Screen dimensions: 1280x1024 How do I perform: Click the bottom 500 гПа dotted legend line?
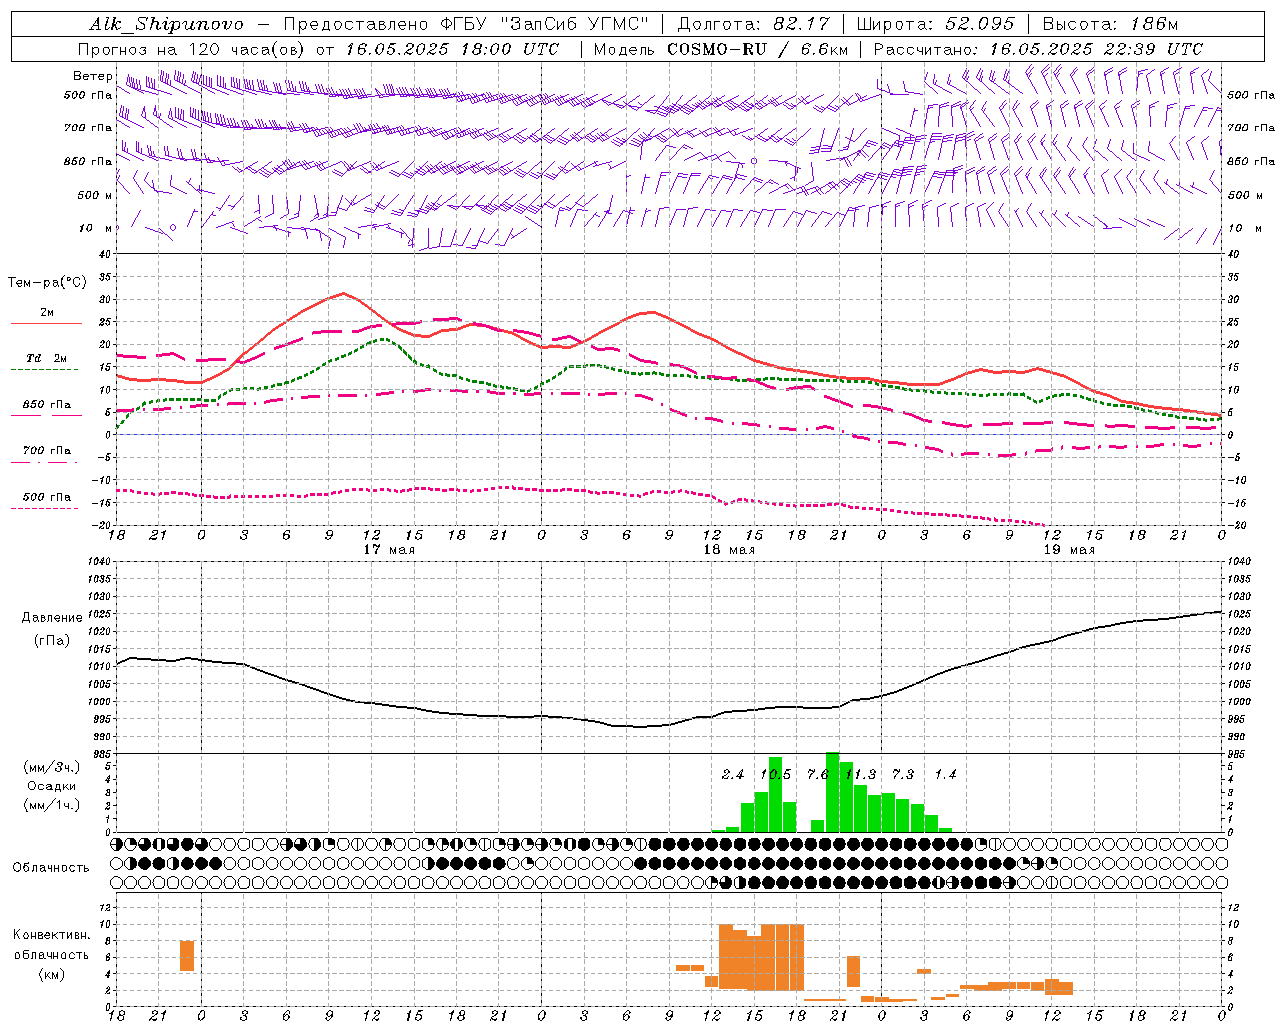(x=45, y=508)
